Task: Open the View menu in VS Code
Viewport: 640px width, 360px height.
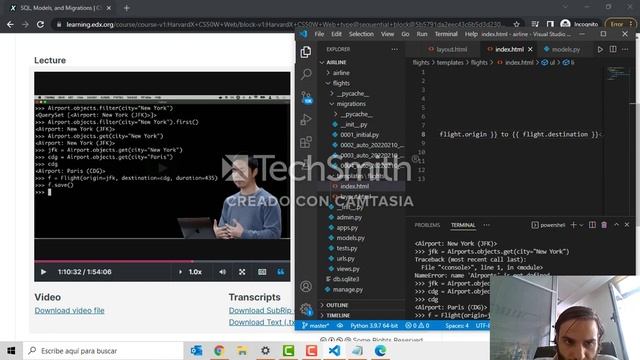Action: (x=387, y=34)
